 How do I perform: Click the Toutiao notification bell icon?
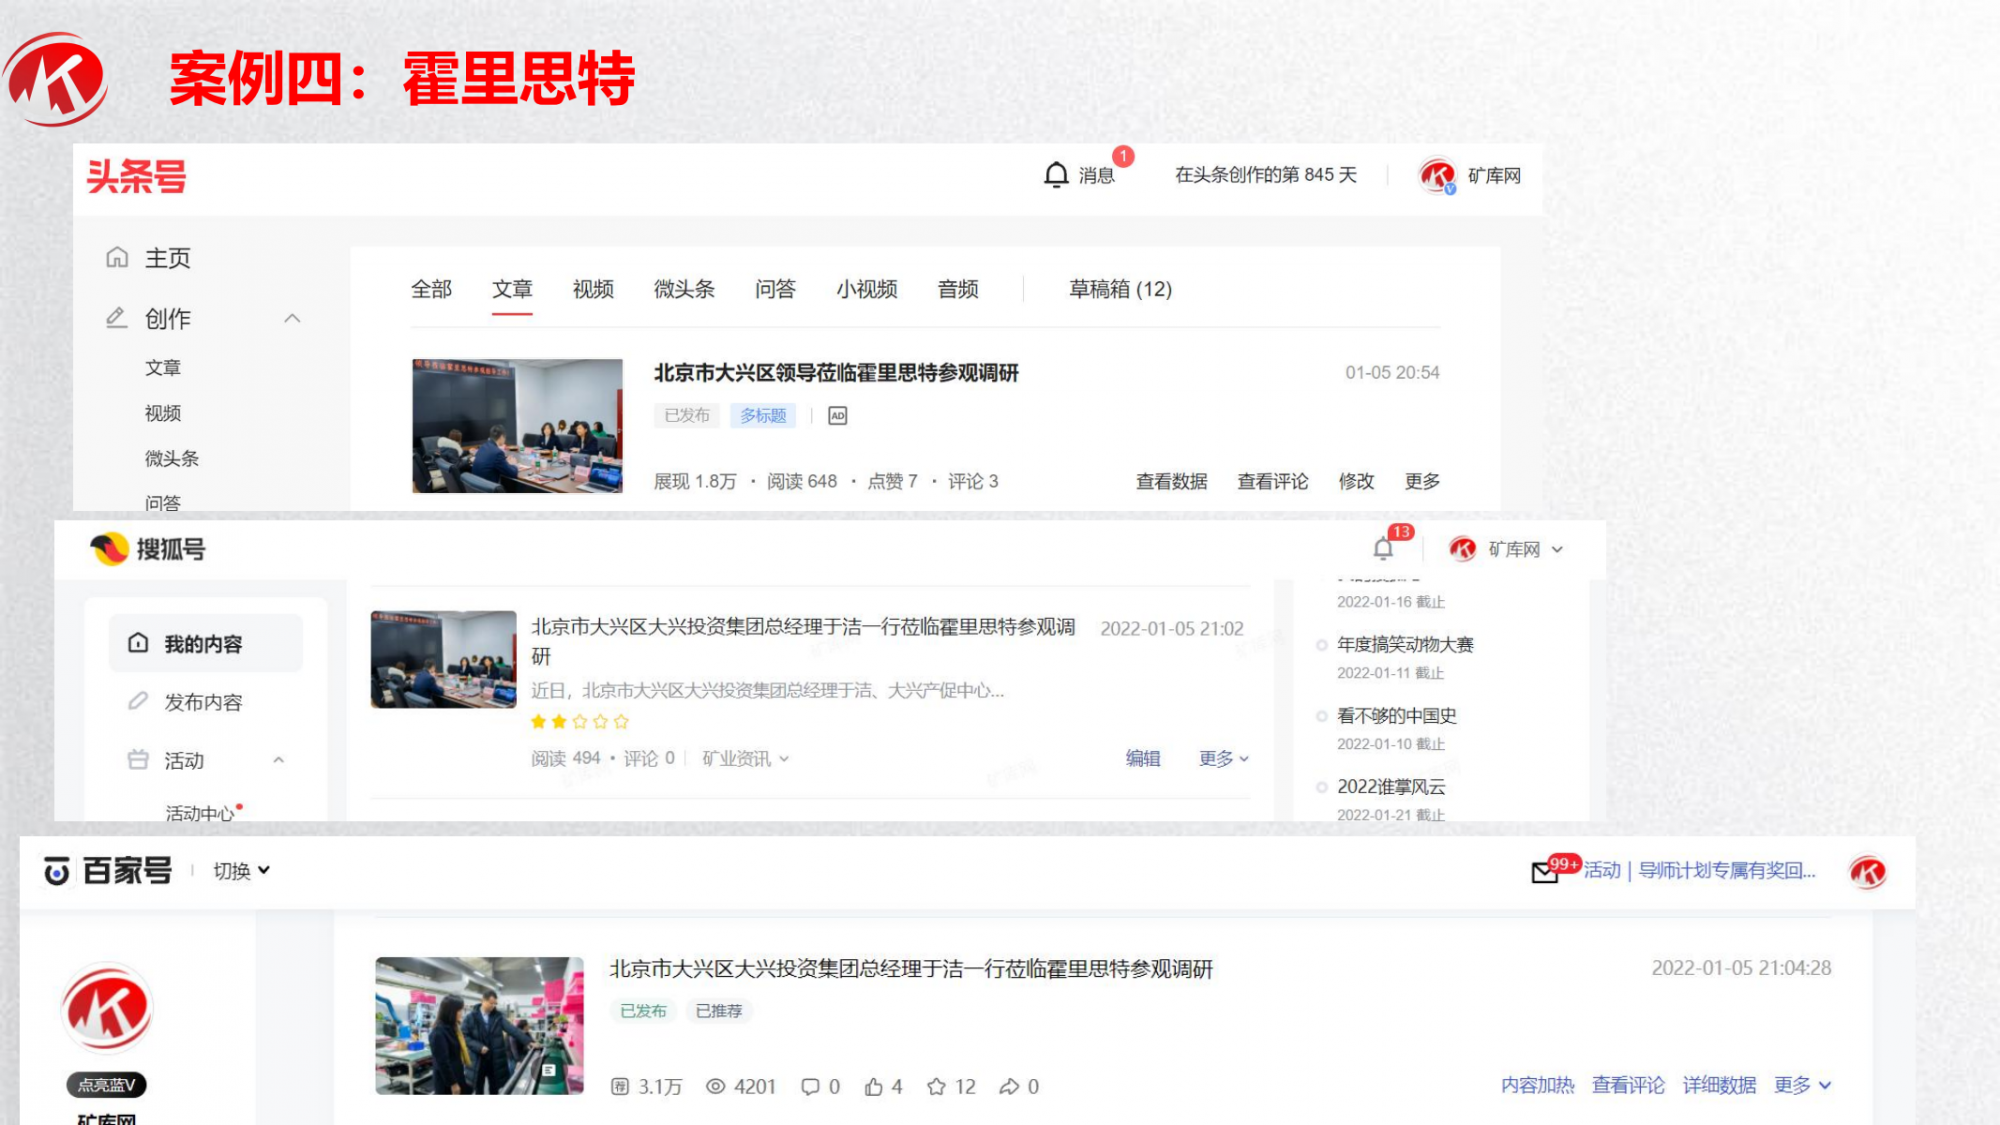pyautogui.click(x=1056, y=175)
